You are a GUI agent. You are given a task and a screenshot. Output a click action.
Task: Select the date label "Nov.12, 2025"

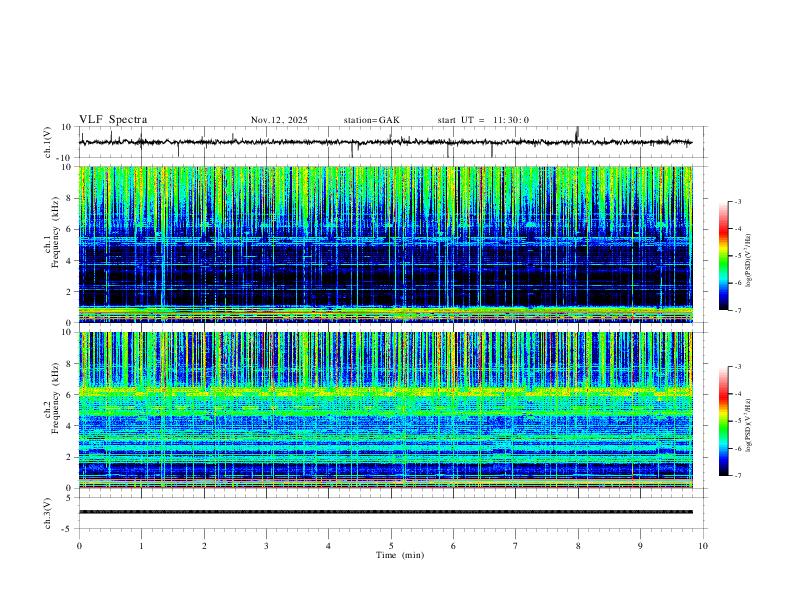tap(279, 120)
